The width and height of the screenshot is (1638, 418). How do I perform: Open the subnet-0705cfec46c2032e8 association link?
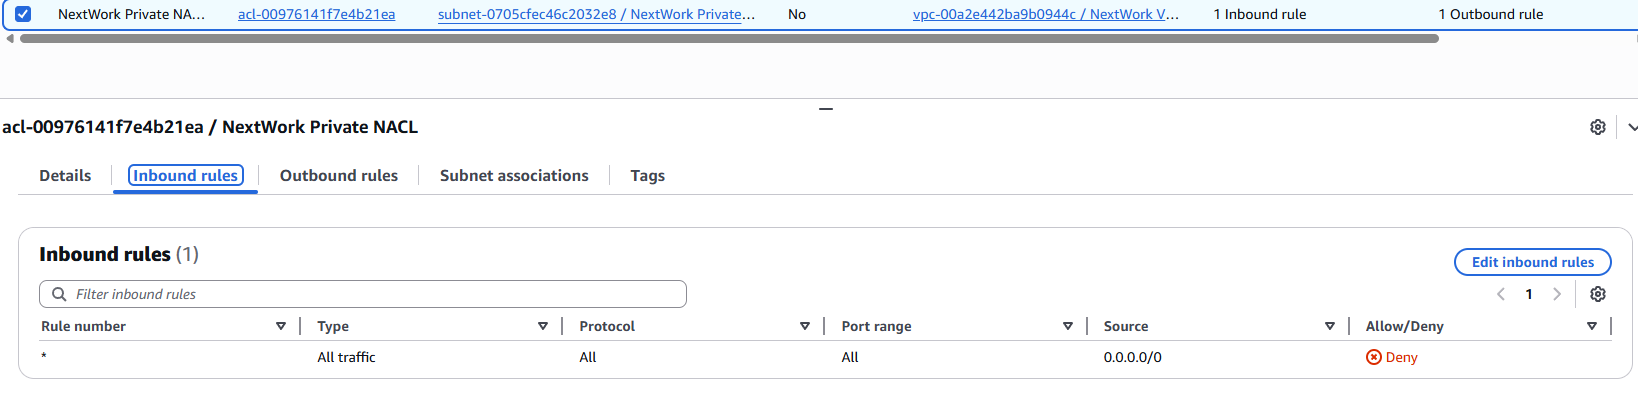coord(596,14)
